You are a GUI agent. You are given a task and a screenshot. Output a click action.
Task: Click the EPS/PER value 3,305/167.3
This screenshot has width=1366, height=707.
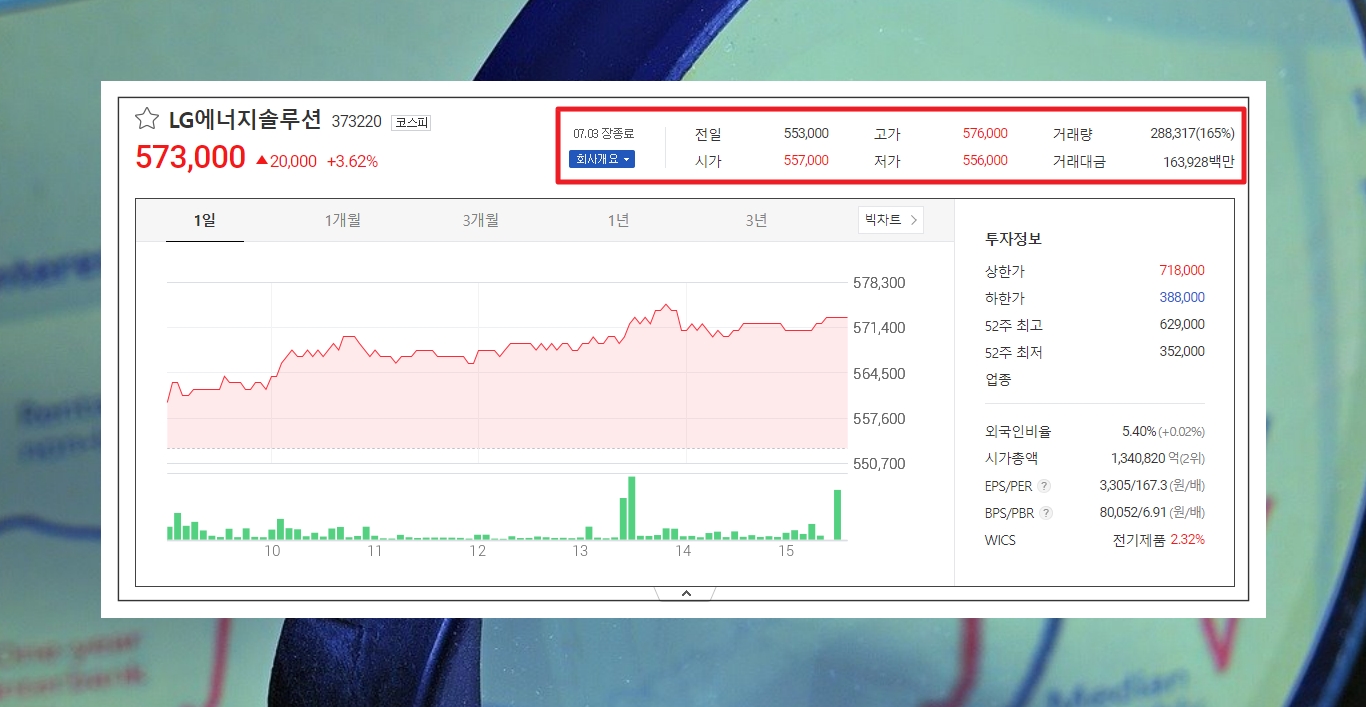(x=1132, y=485)
